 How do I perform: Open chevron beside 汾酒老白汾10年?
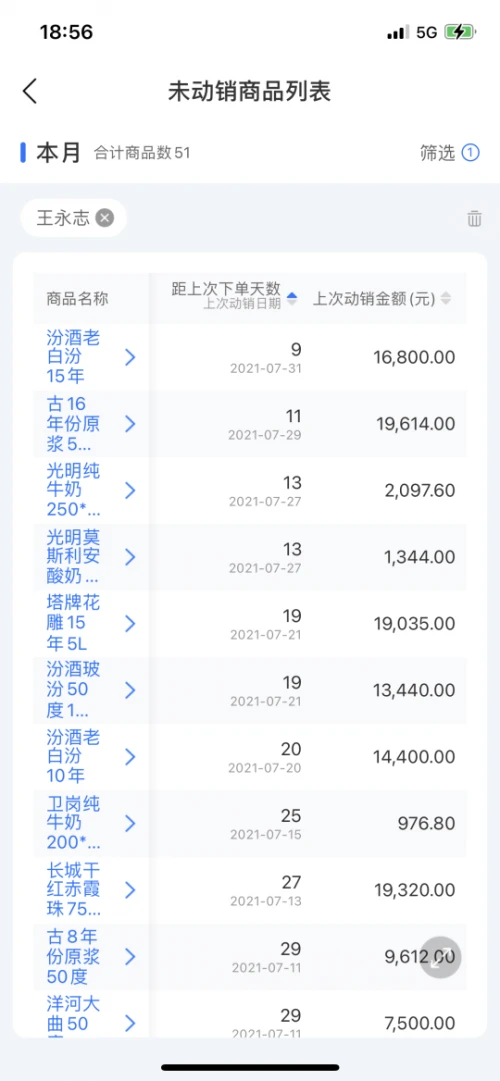(130, 756)
